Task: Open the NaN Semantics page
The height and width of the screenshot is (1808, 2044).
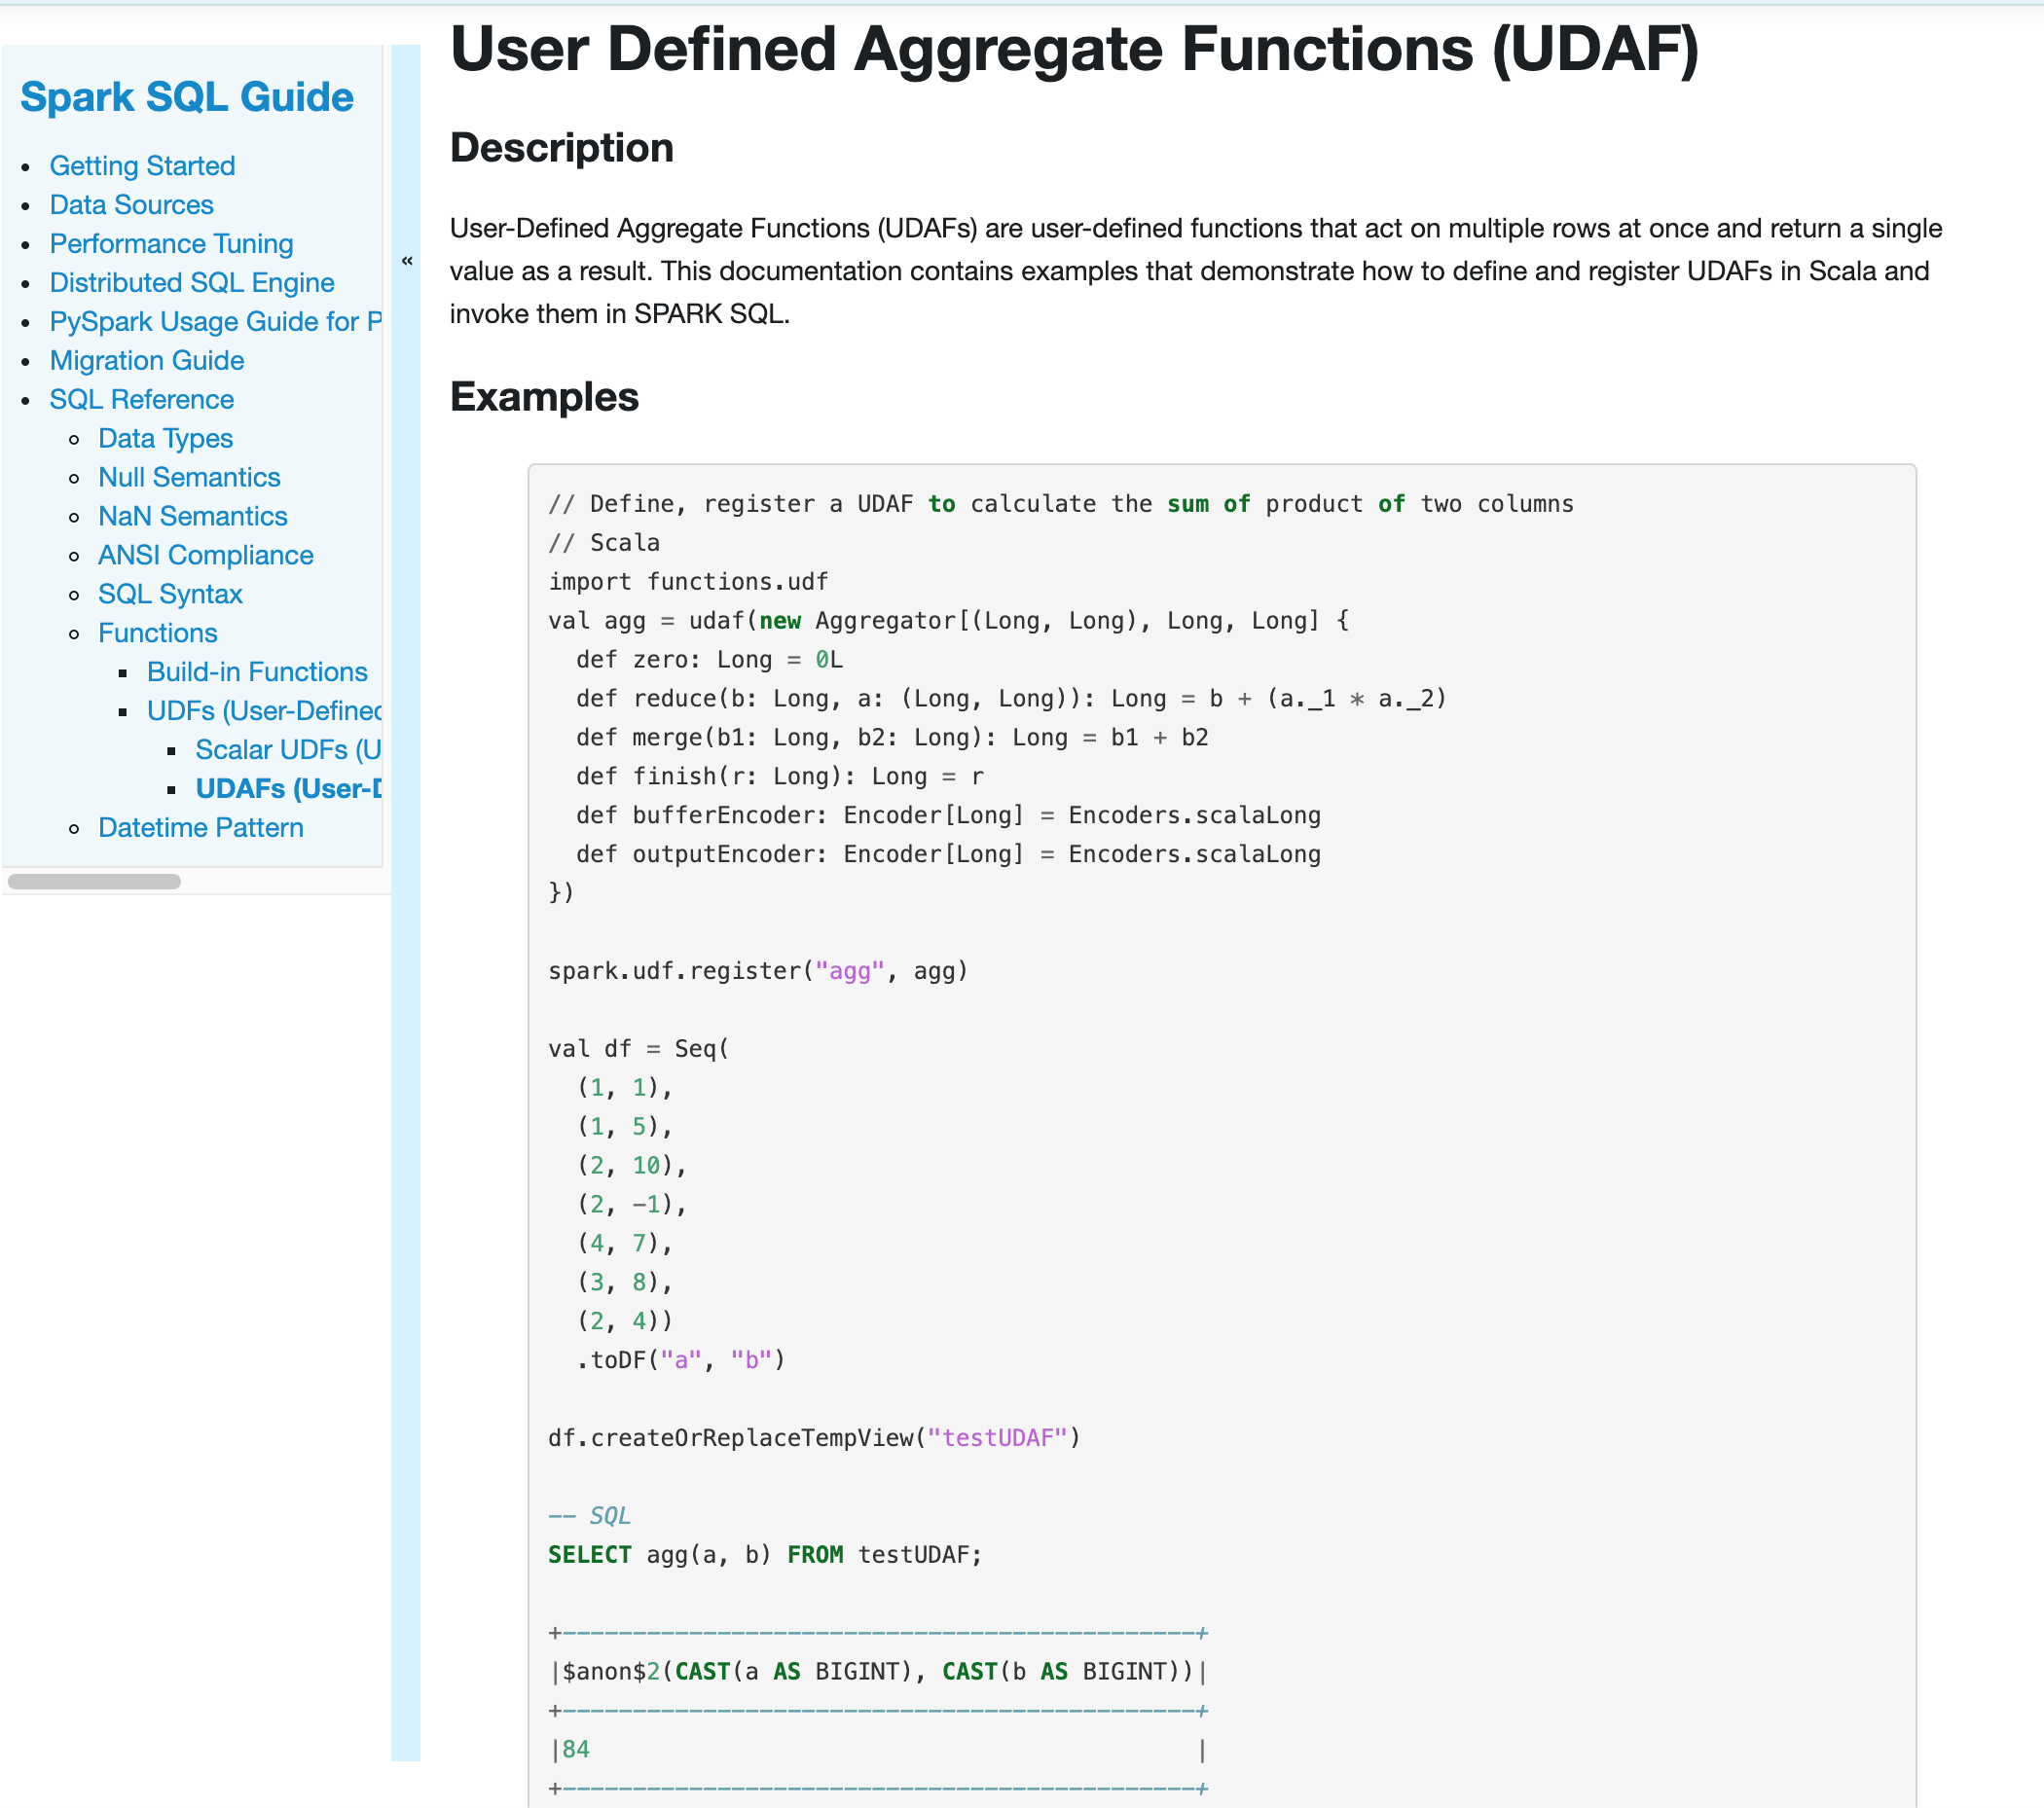Action: click(192, 517)
